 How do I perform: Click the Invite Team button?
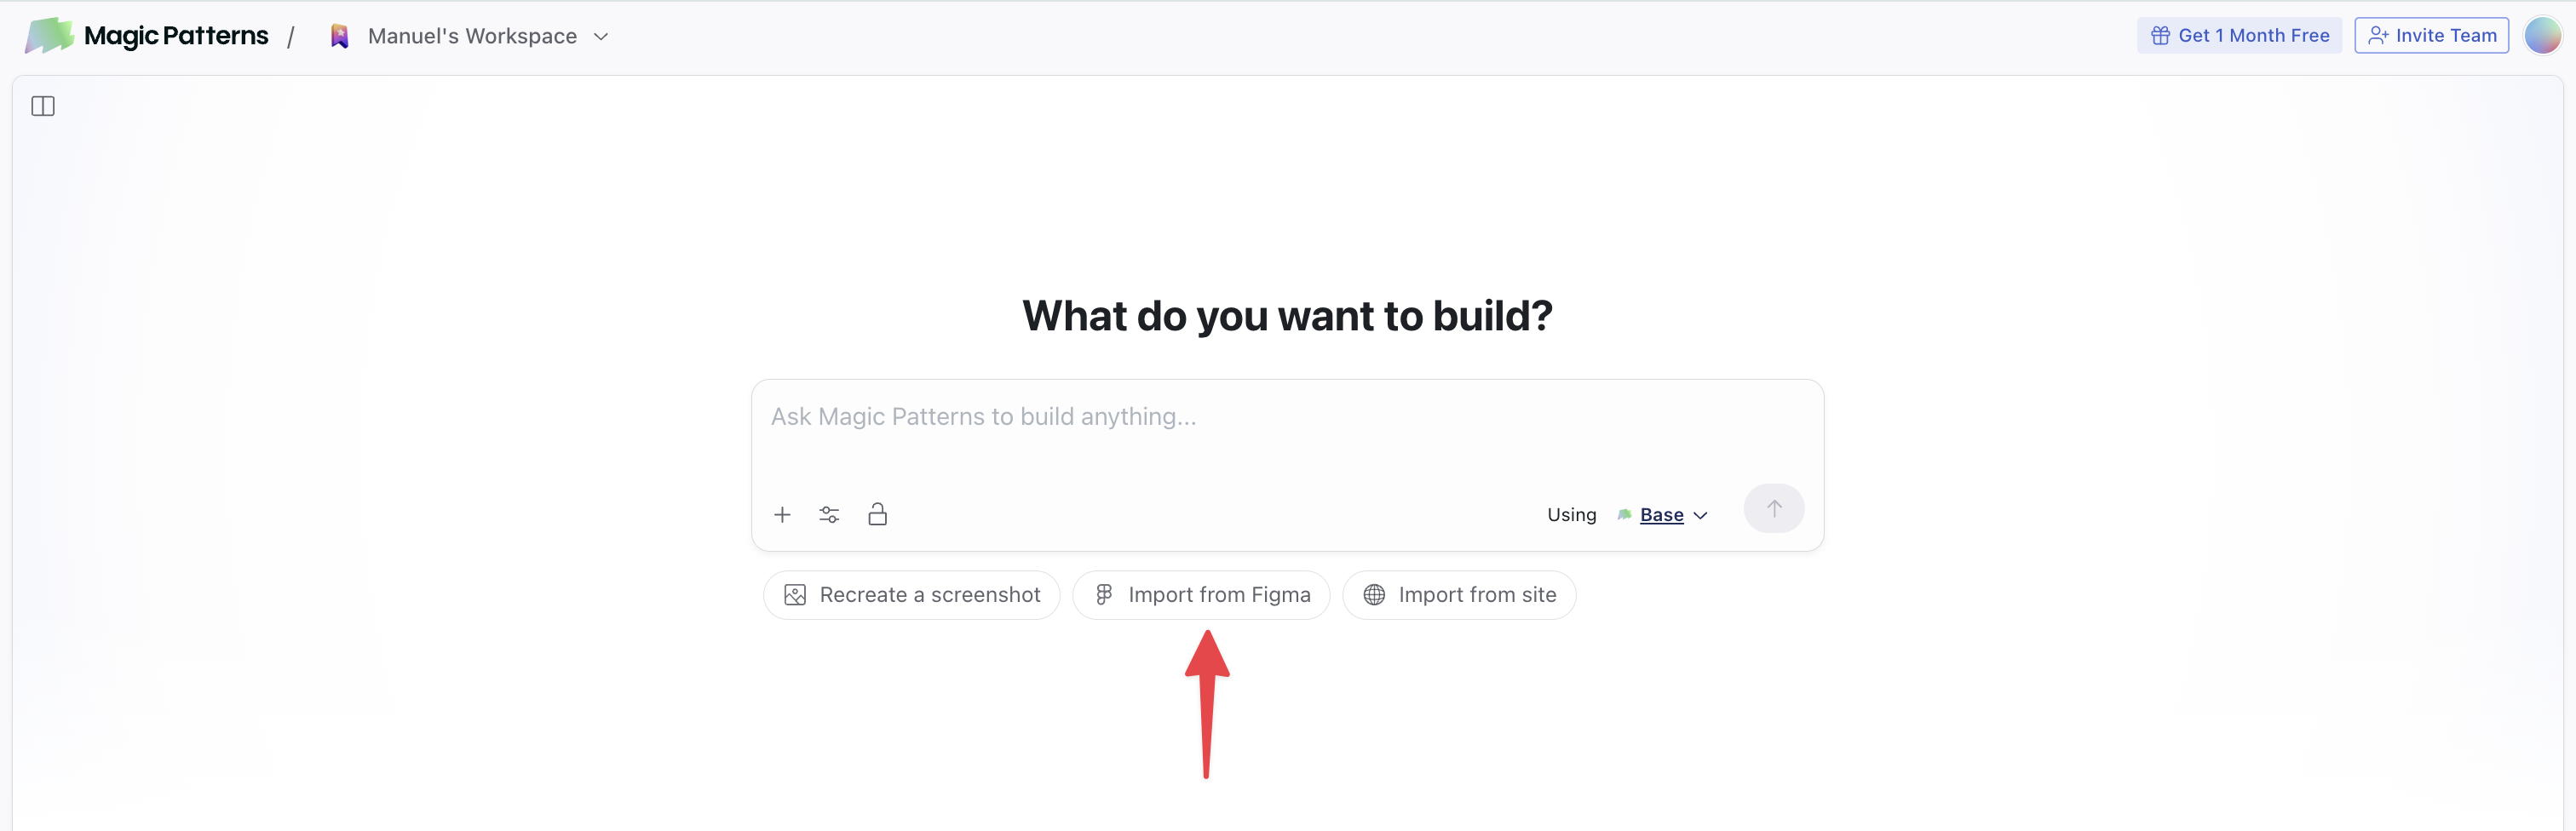tap(2431, 35)
